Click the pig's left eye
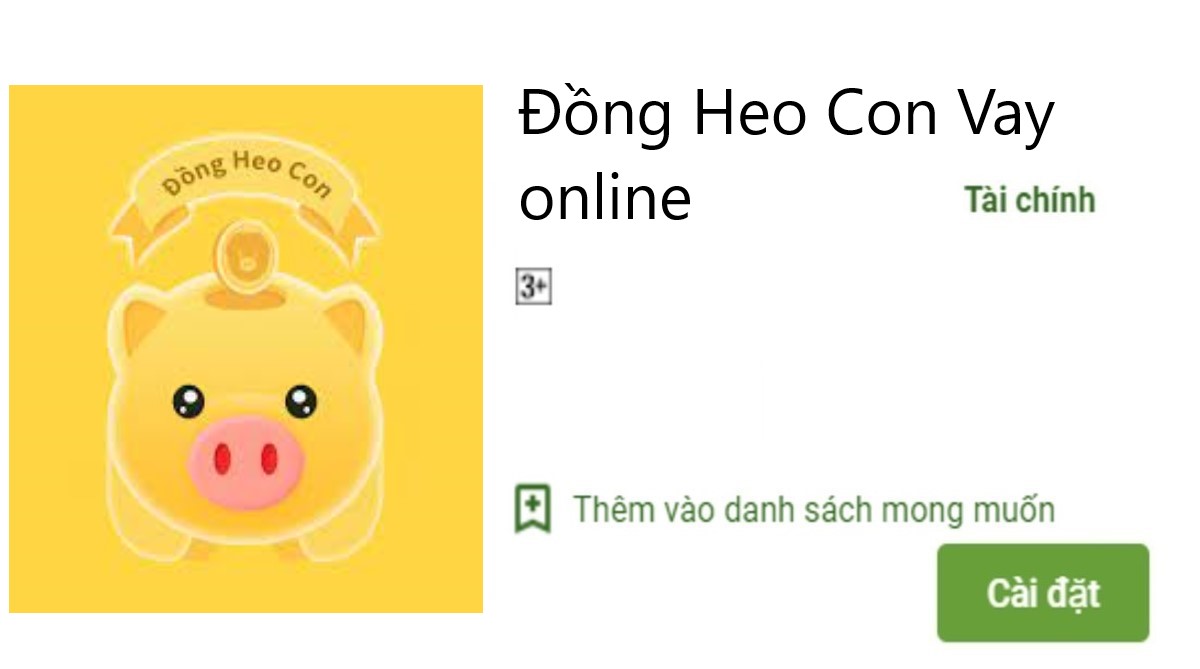Screen dimensions: 1200x669 point(188,401)
